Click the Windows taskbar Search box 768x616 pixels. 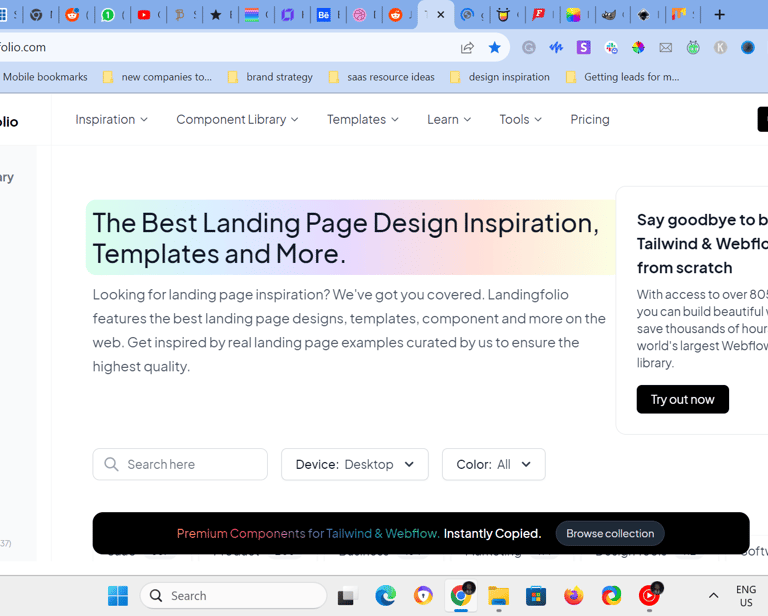(x=233, y=596)
